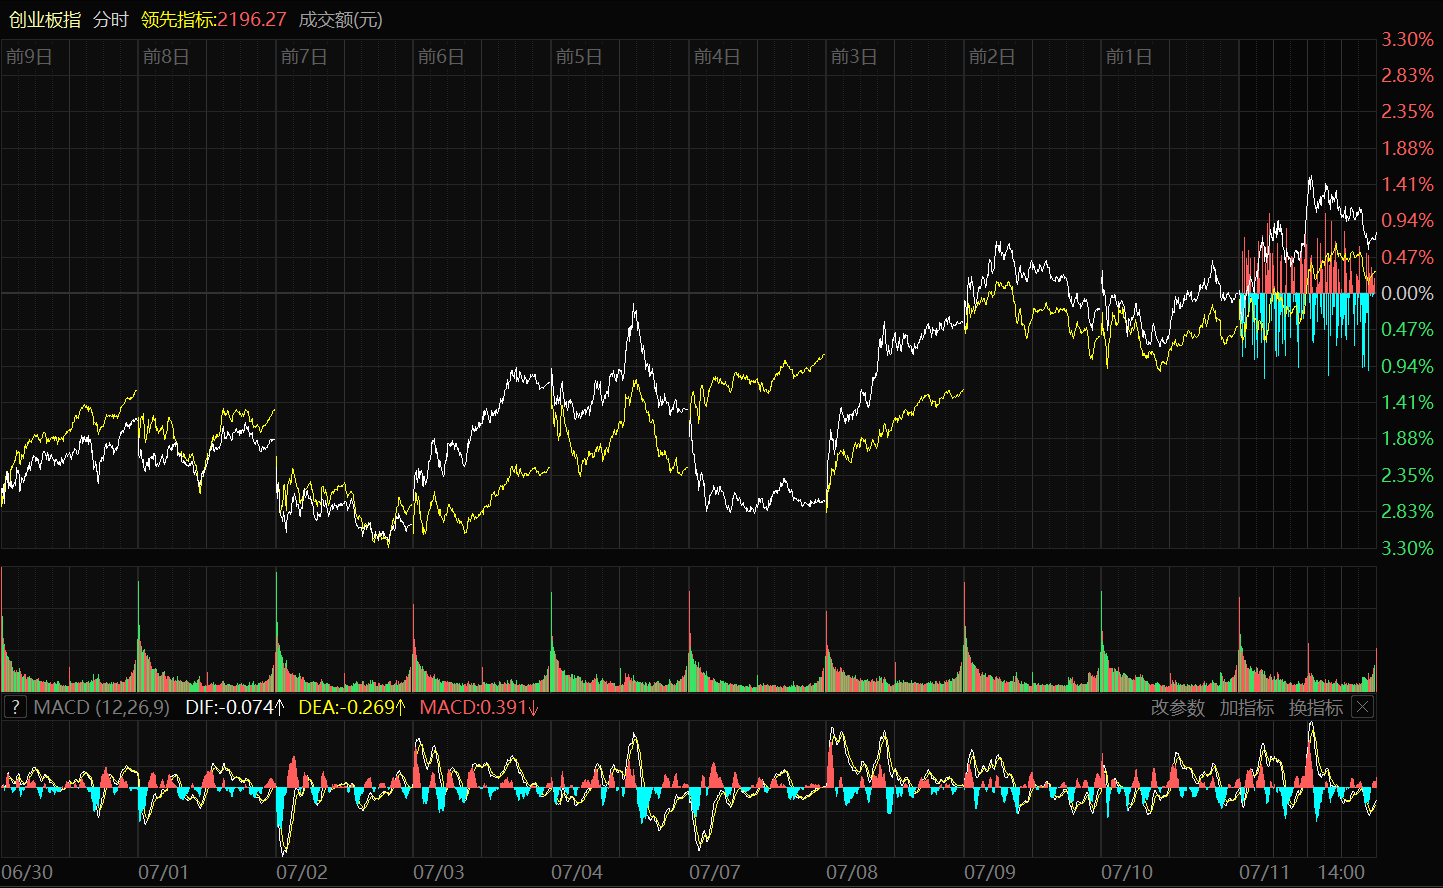Click the 成交额(元) turnover label

point(341,20)
